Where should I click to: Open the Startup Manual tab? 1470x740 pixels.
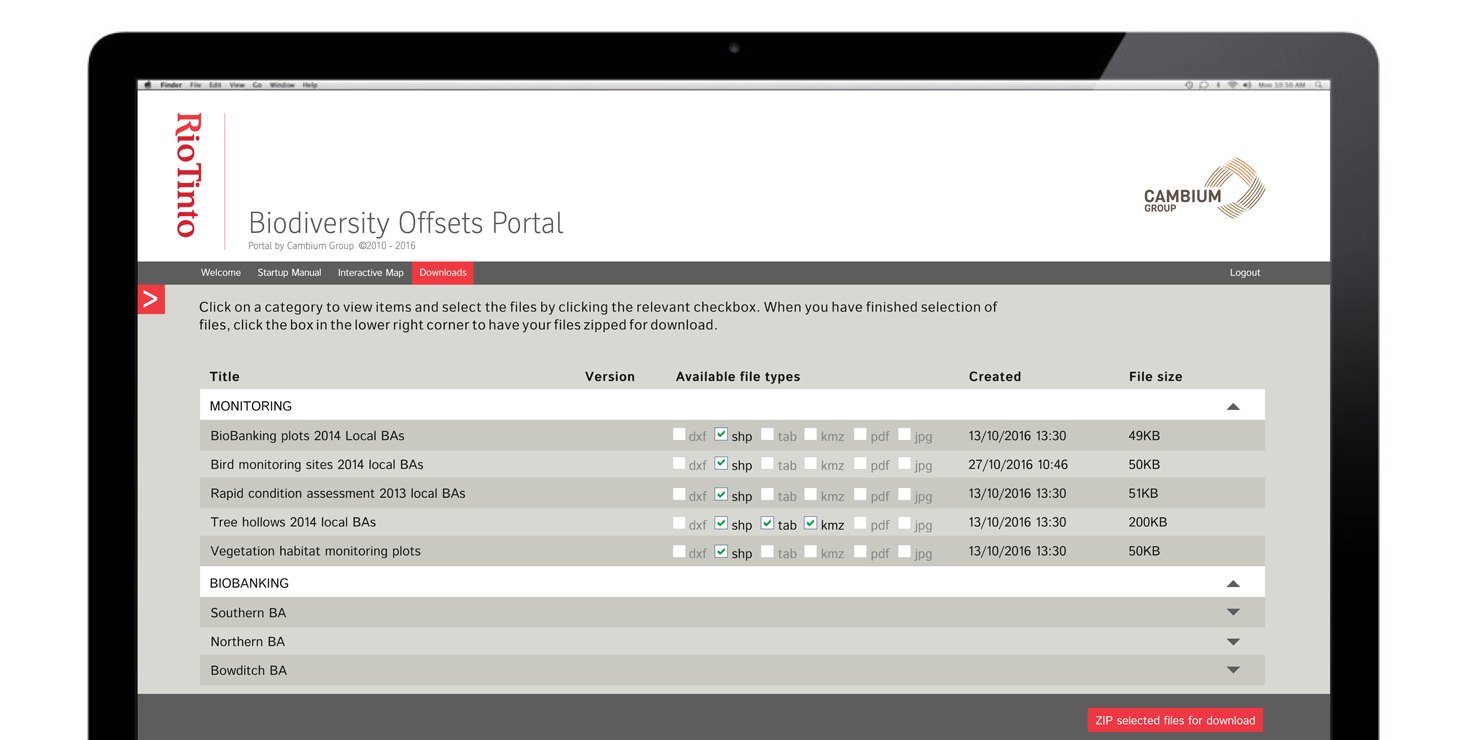click(289, 273)
